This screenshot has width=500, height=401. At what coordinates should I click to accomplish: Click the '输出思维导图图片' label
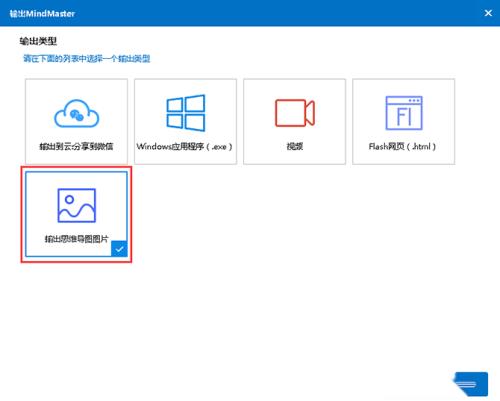click(x=77, y=239)
